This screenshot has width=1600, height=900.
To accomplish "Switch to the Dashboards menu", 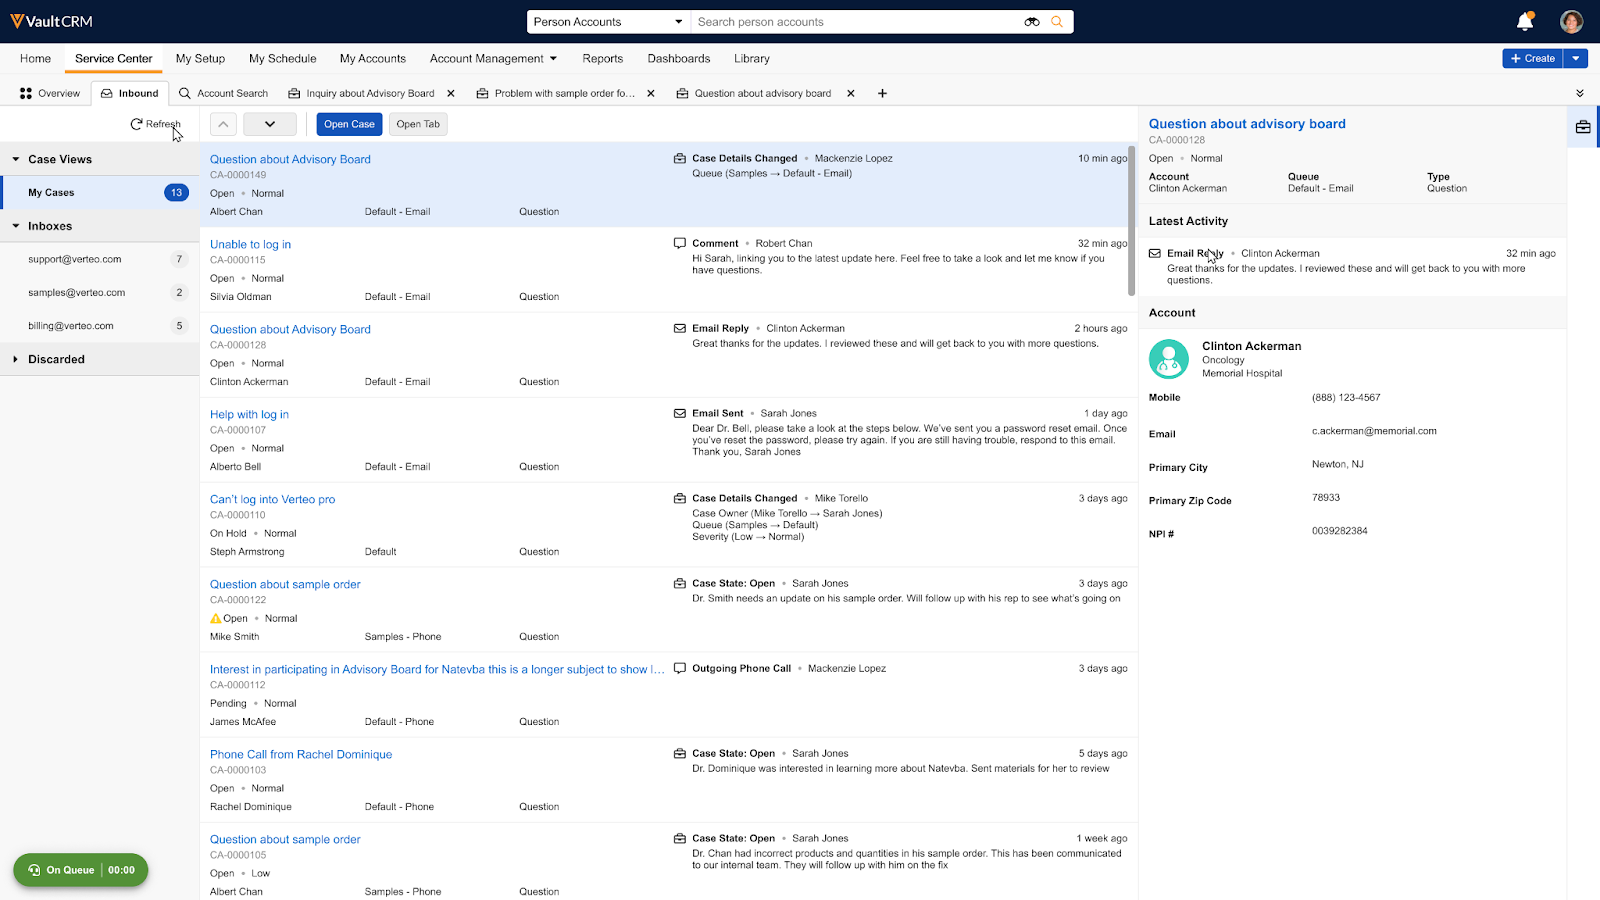I will point(678,59).
